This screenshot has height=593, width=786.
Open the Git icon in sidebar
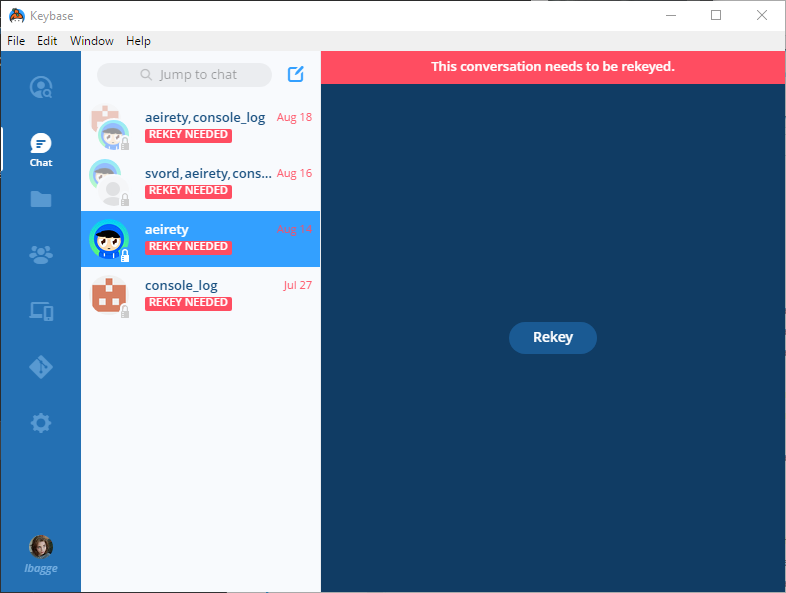41,367
